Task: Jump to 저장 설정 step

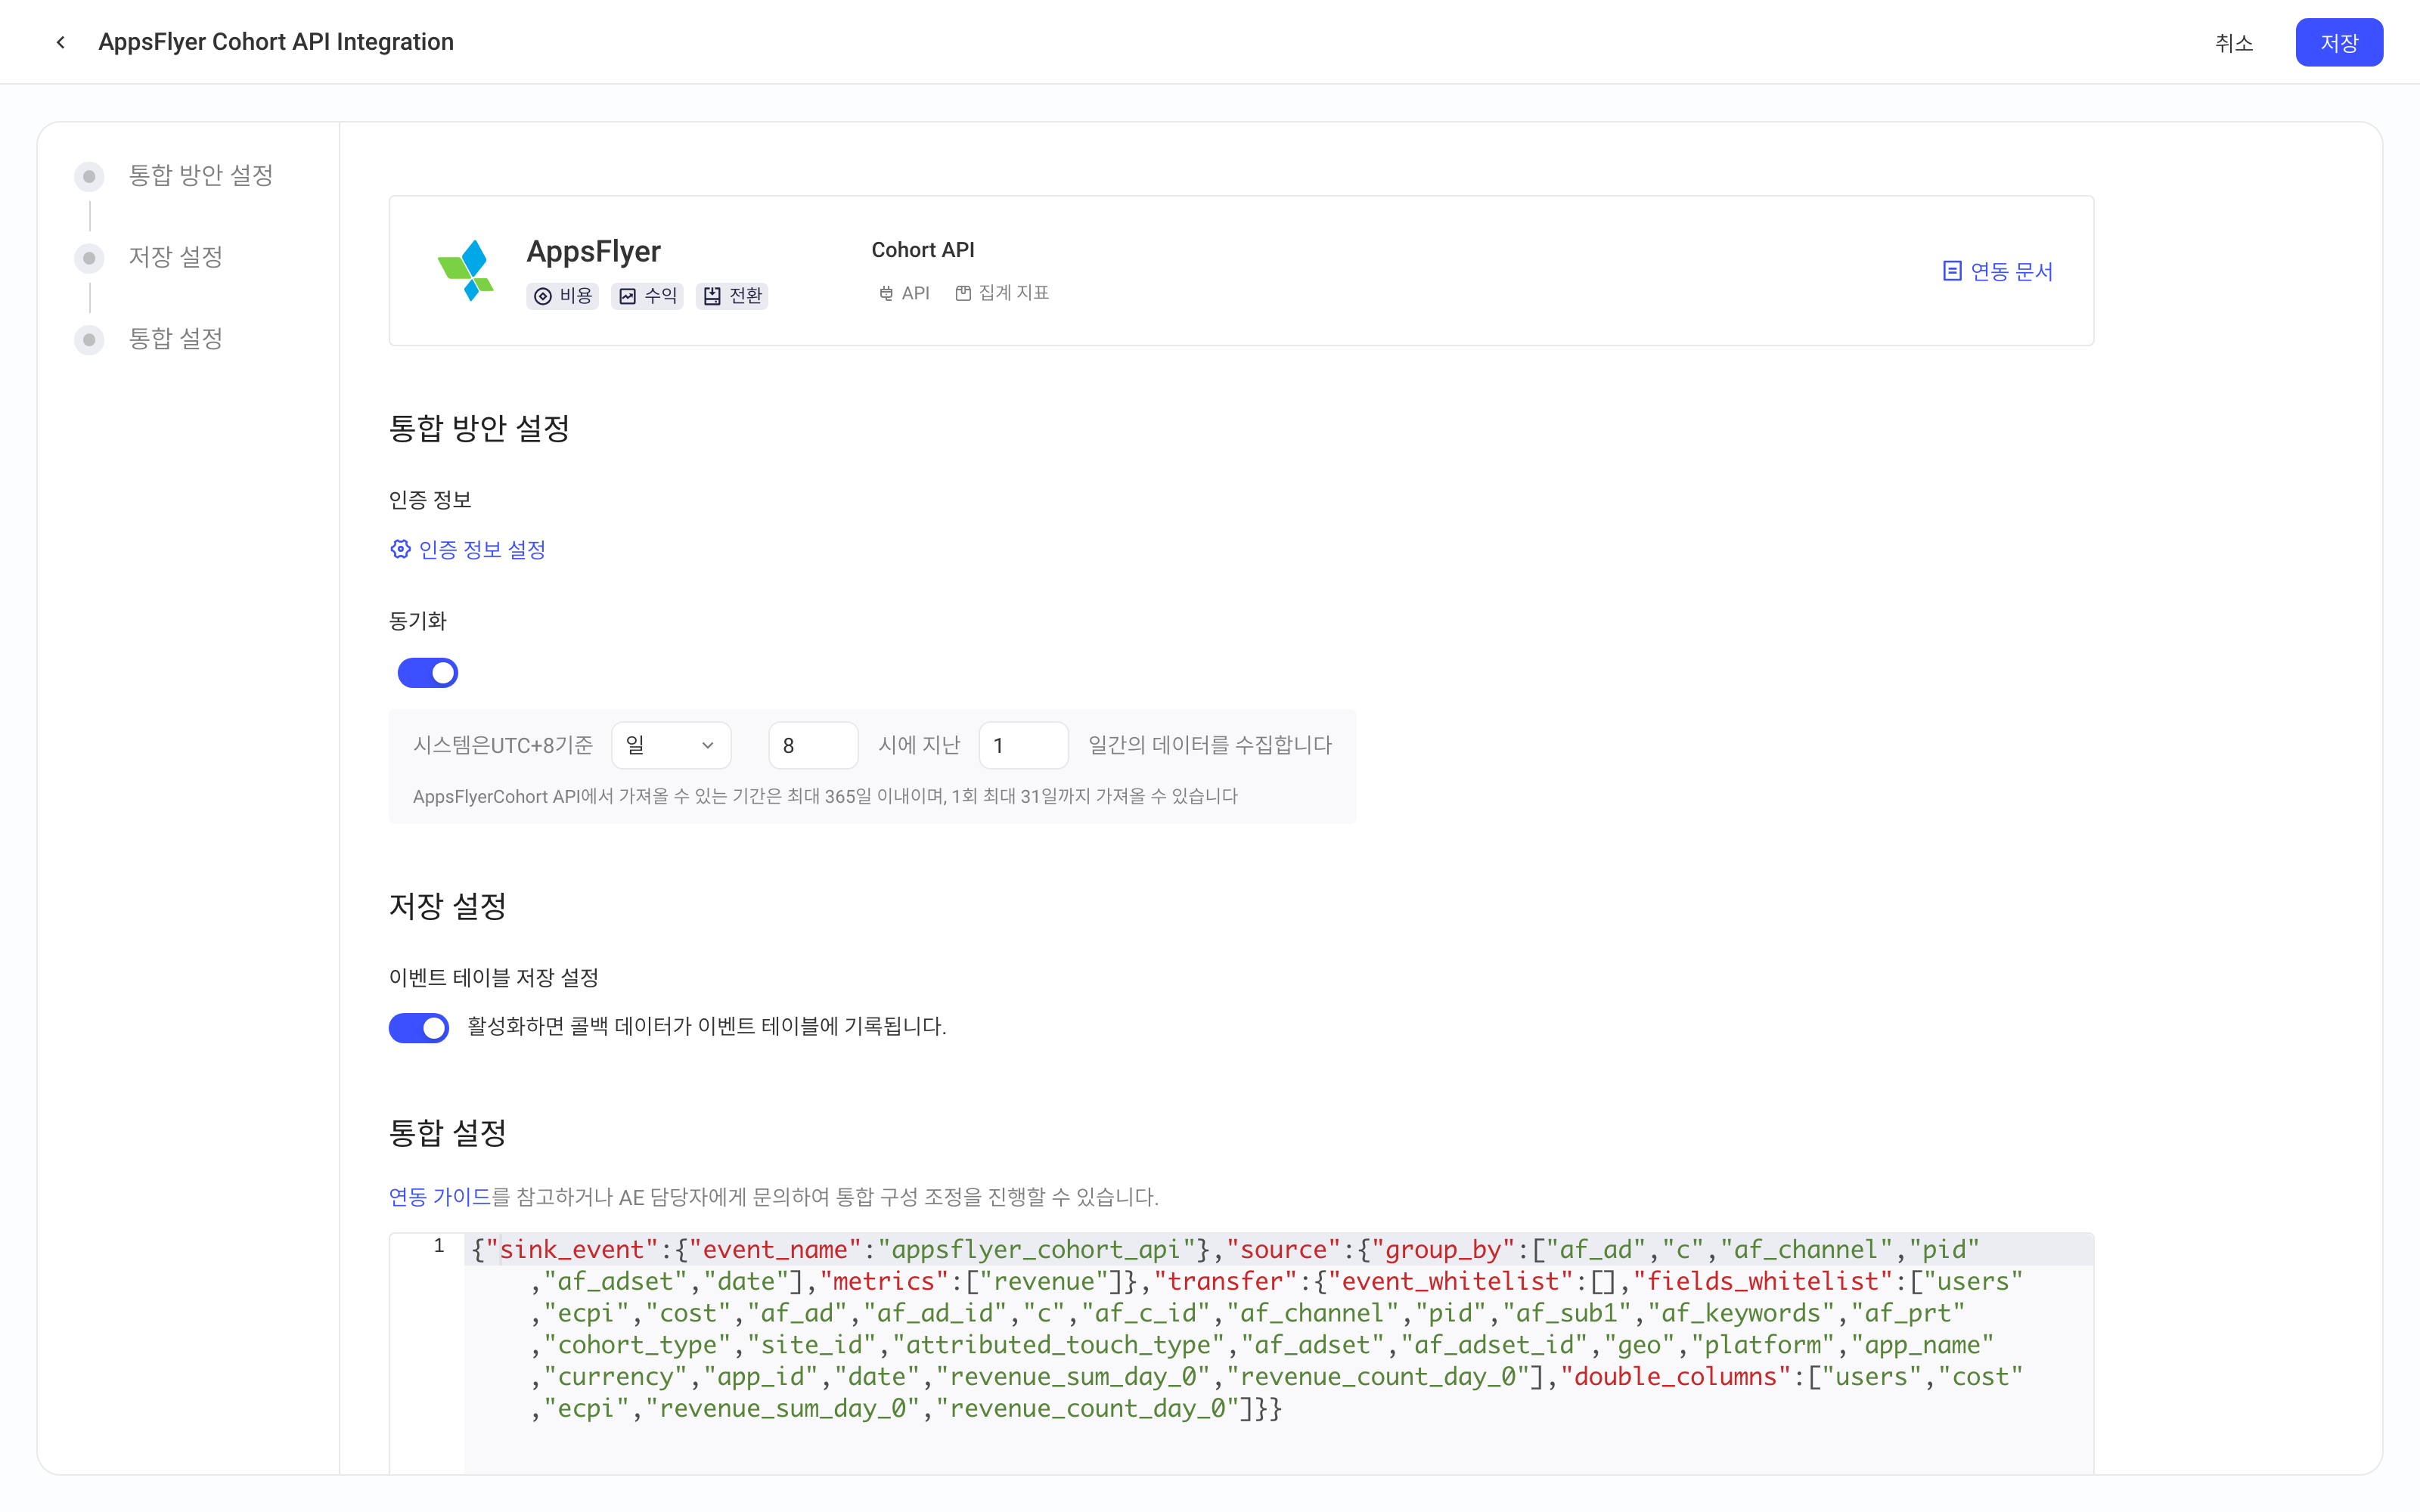Action: coord(175,257)
